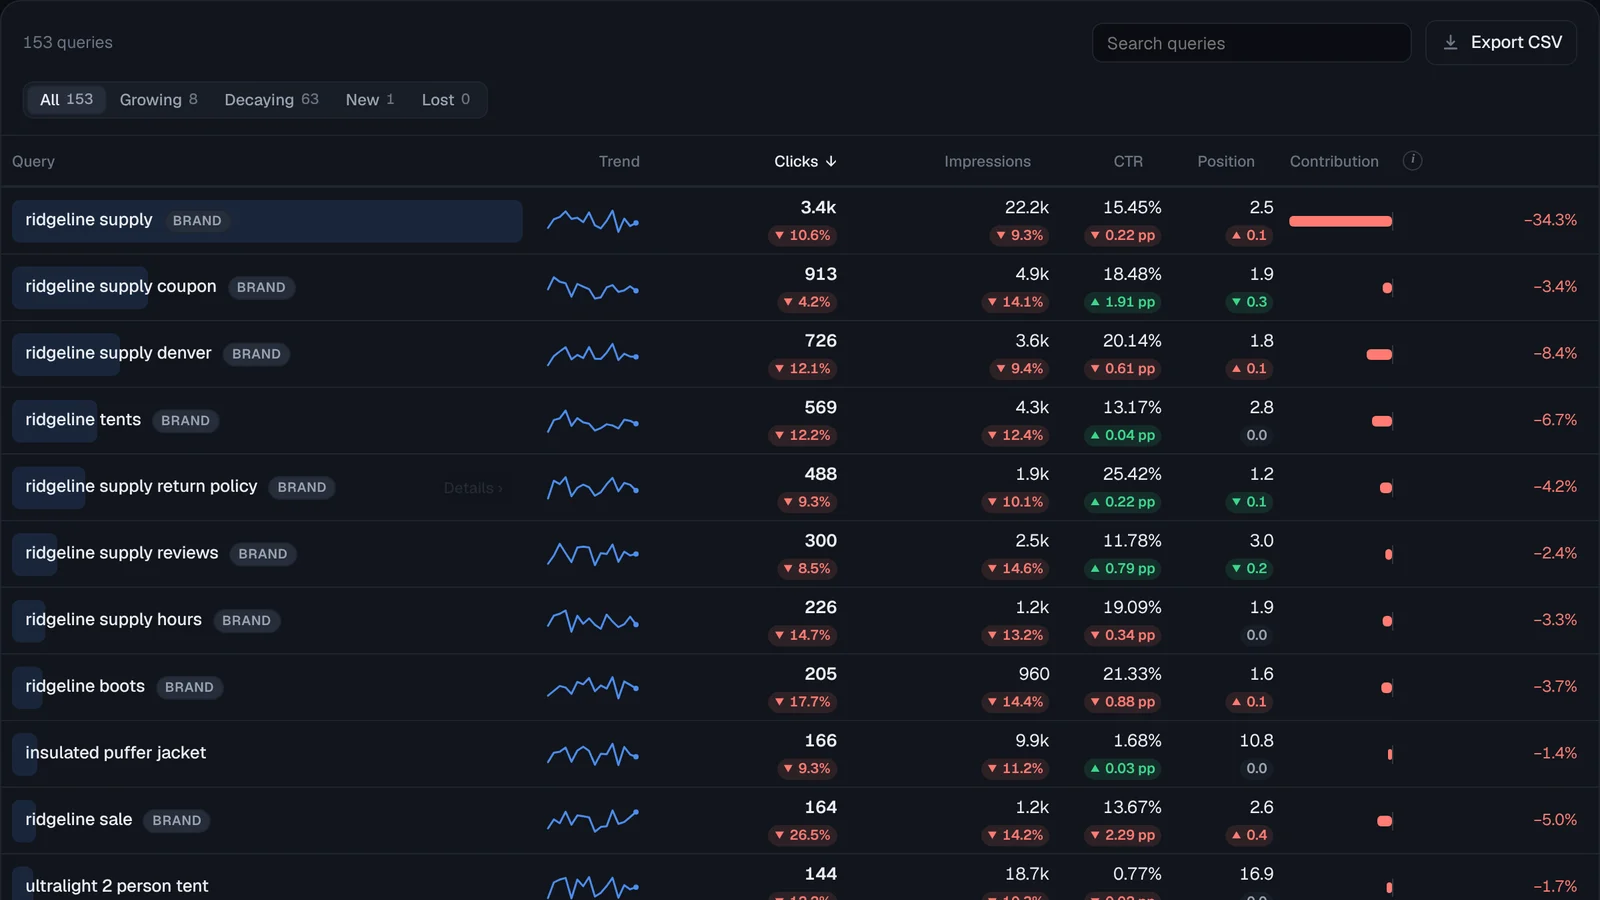Focus the Search queries field
The image size is (1600, 900).
tap(1251, 43)
